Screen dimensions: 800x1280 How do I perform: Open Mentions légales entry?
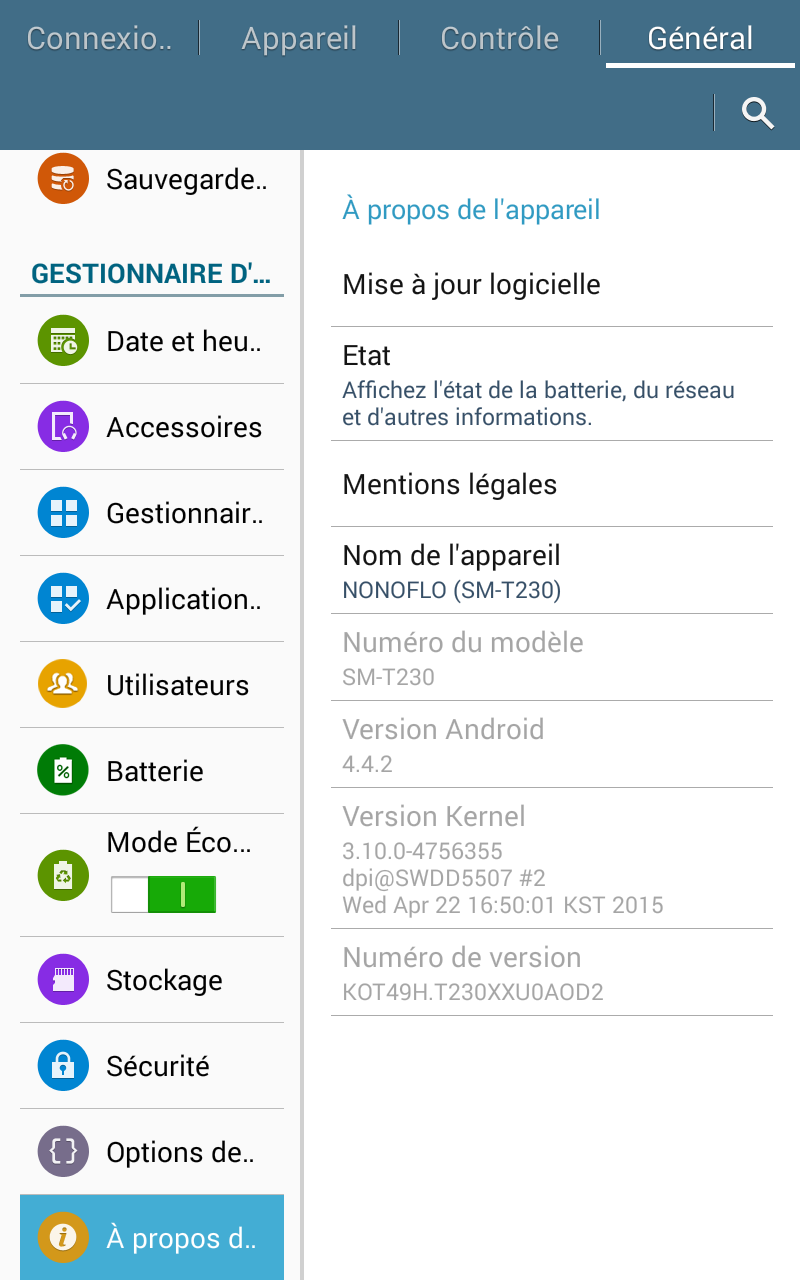(551, 485)
